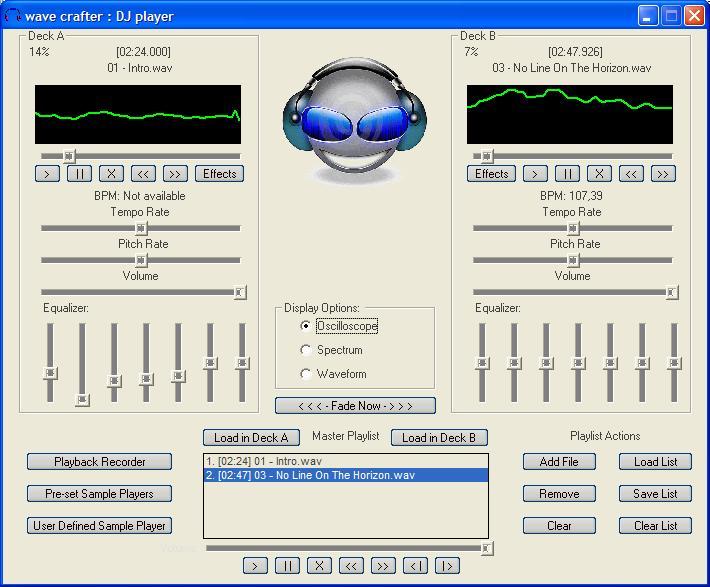Click Deck A last equalizer band thumb

click(x=242, y=363)
